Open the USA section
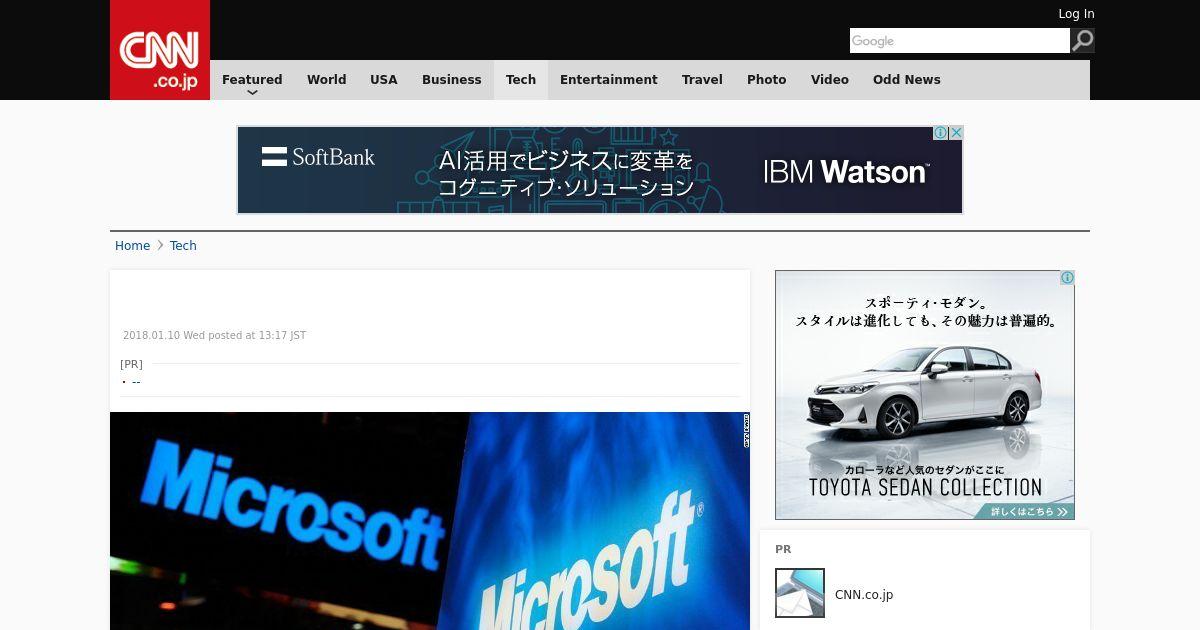The image size is (1200, 630). [x=384, y=80]
